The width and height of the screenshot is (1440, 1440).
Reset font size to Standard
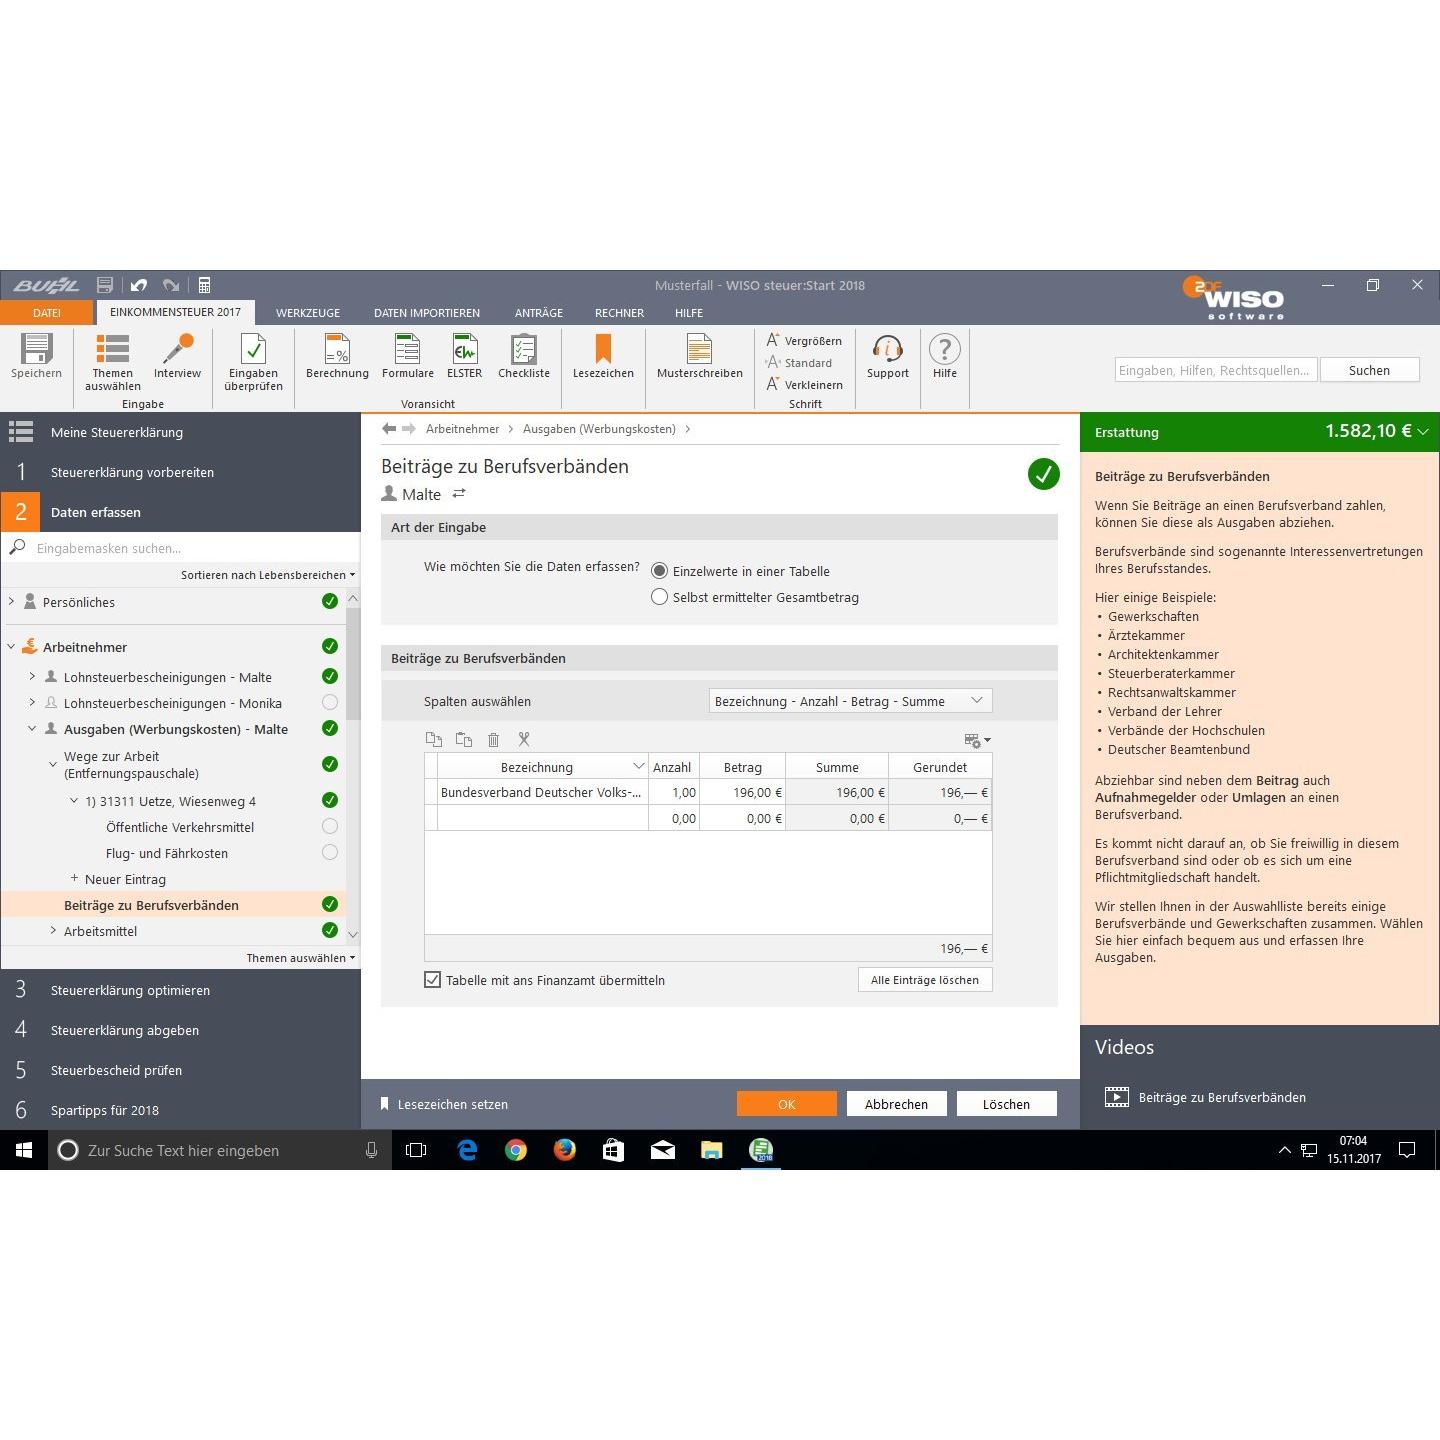coord(799,363)
